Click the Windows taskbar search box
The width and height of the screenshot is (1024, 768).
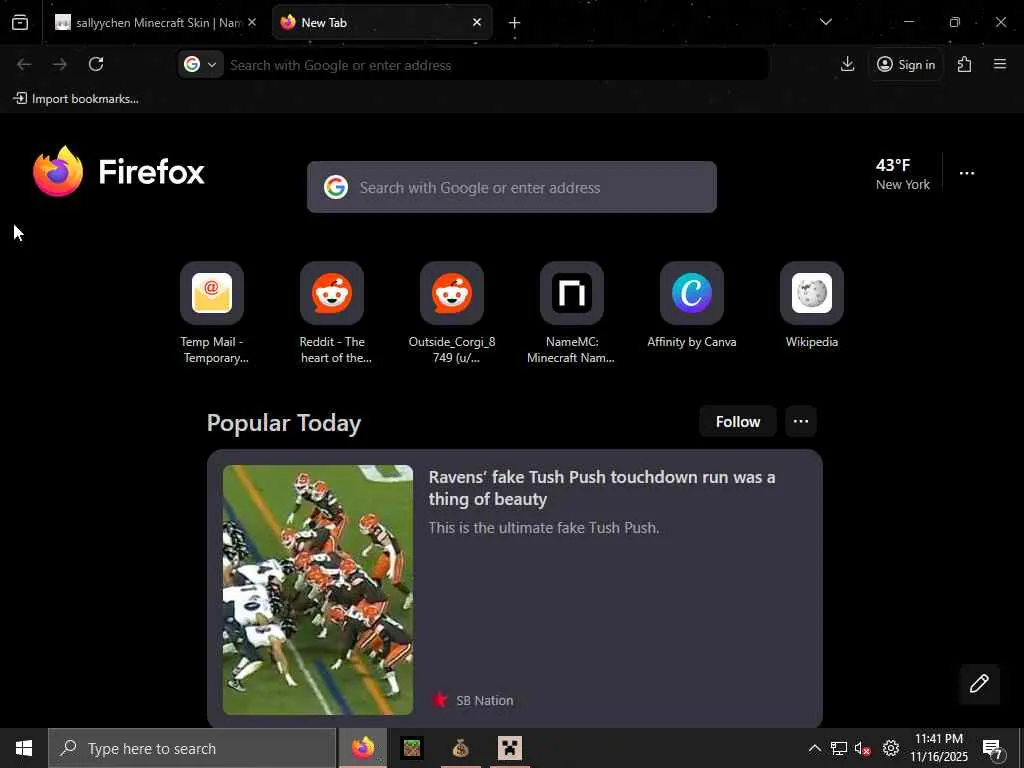pyautogui.click(x=192, y=748)
